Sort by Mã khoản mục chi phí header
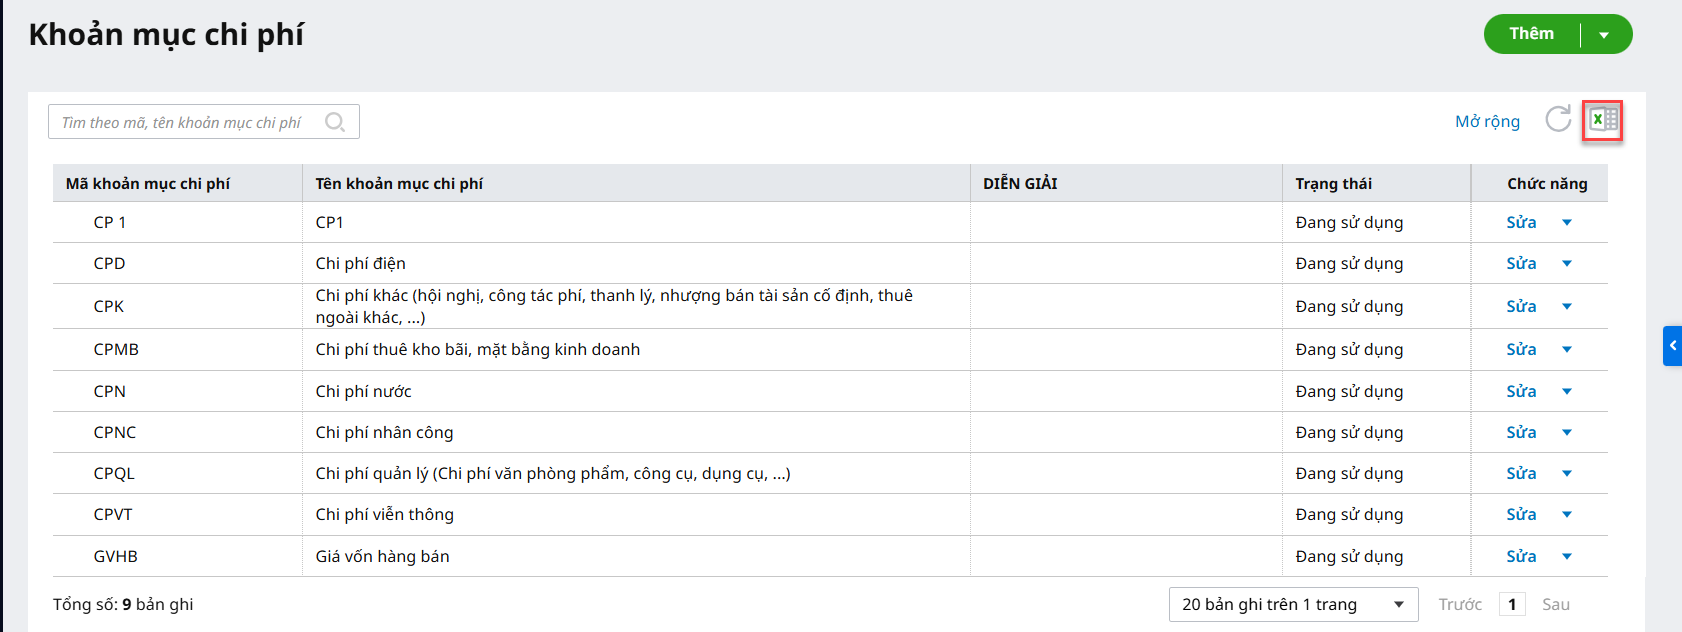This screenshot has height=632, width=1682. pos(148,184)
